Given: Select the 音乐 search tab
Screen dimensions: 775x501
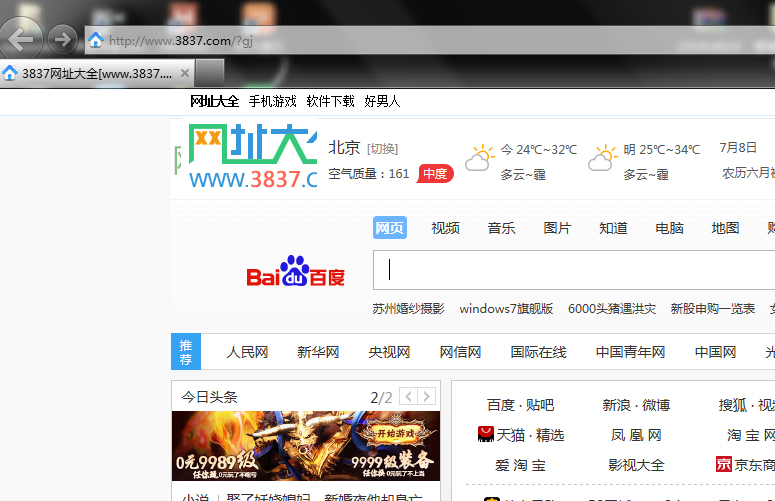Looking at the screenshot, I should click(501, 228).
